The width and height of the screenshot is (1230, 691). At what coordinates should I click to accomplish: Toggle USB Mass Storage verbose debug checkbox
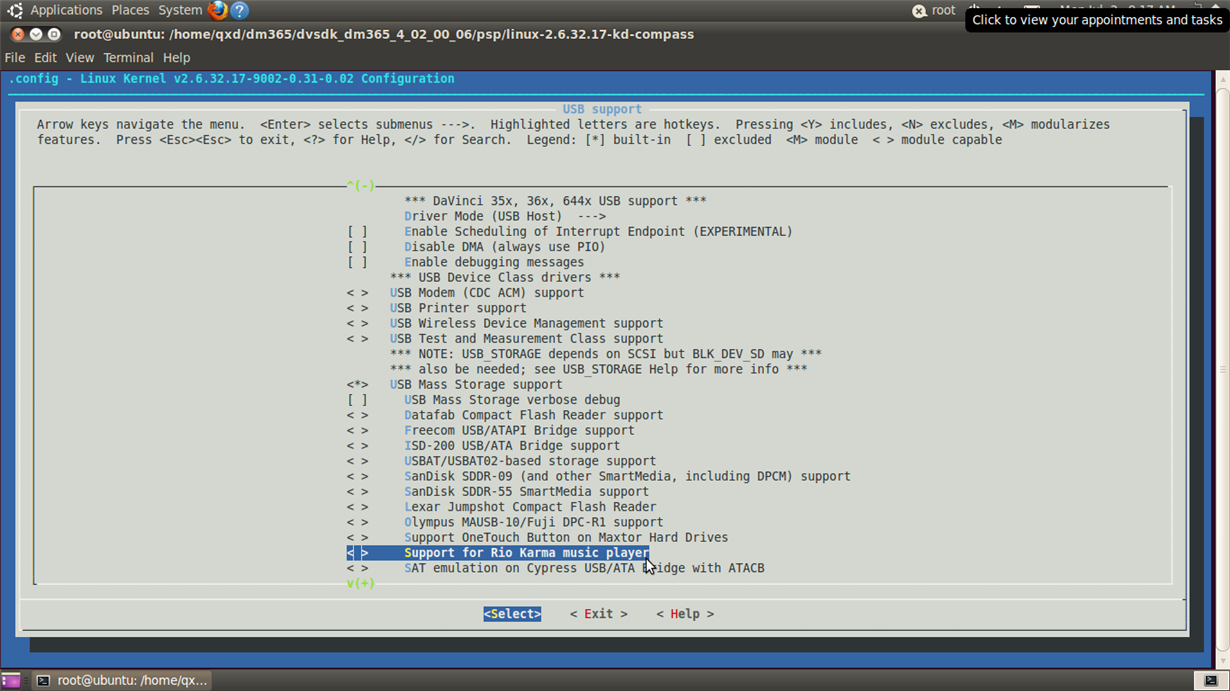click(357, 400)
